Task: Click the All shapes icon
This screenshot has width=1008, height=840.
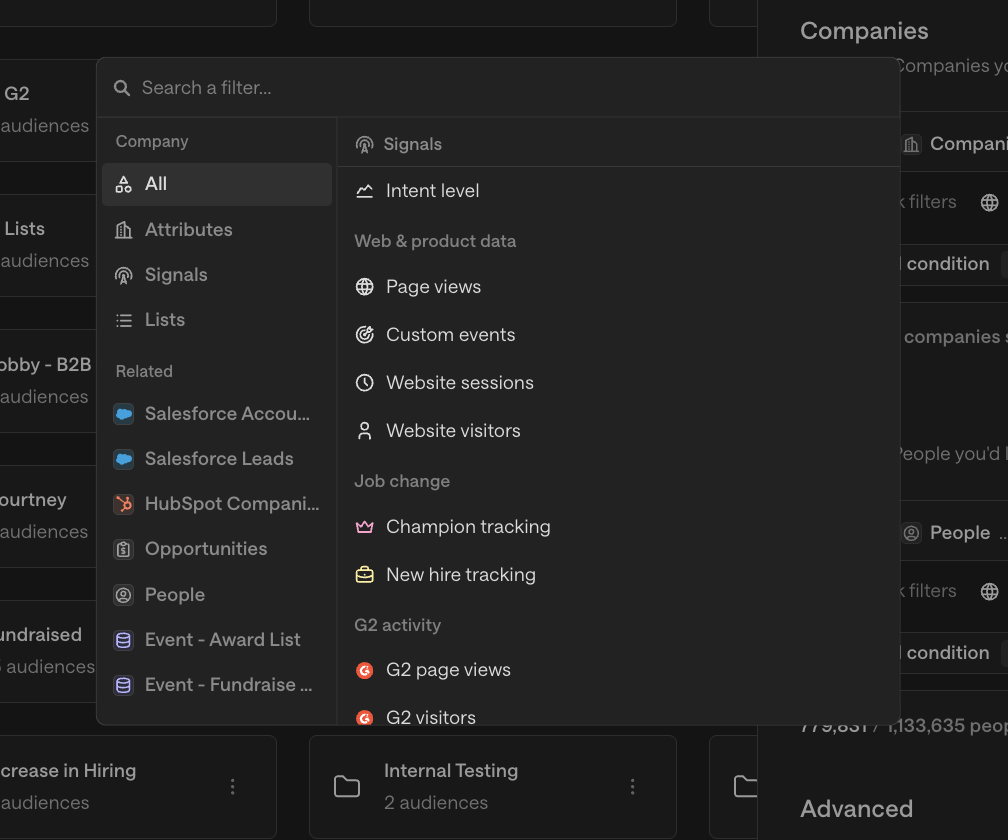Action: [123, 184]
